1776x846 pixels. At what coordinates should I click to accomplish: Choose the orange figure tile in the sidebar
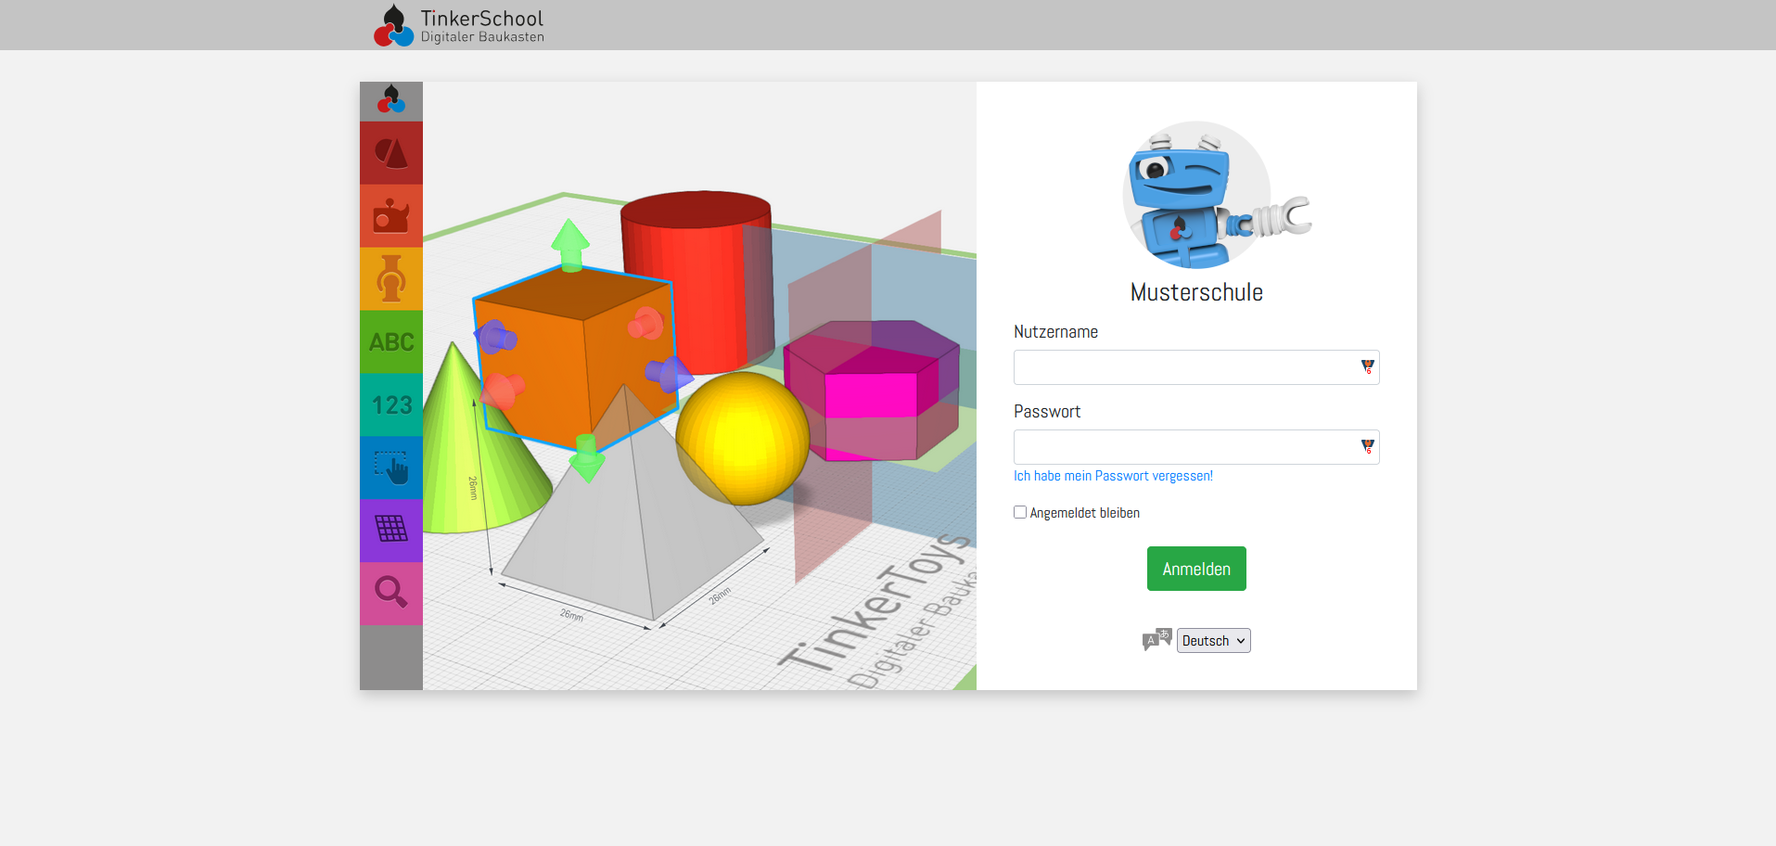pyautogui.click(x=391, y=279)
